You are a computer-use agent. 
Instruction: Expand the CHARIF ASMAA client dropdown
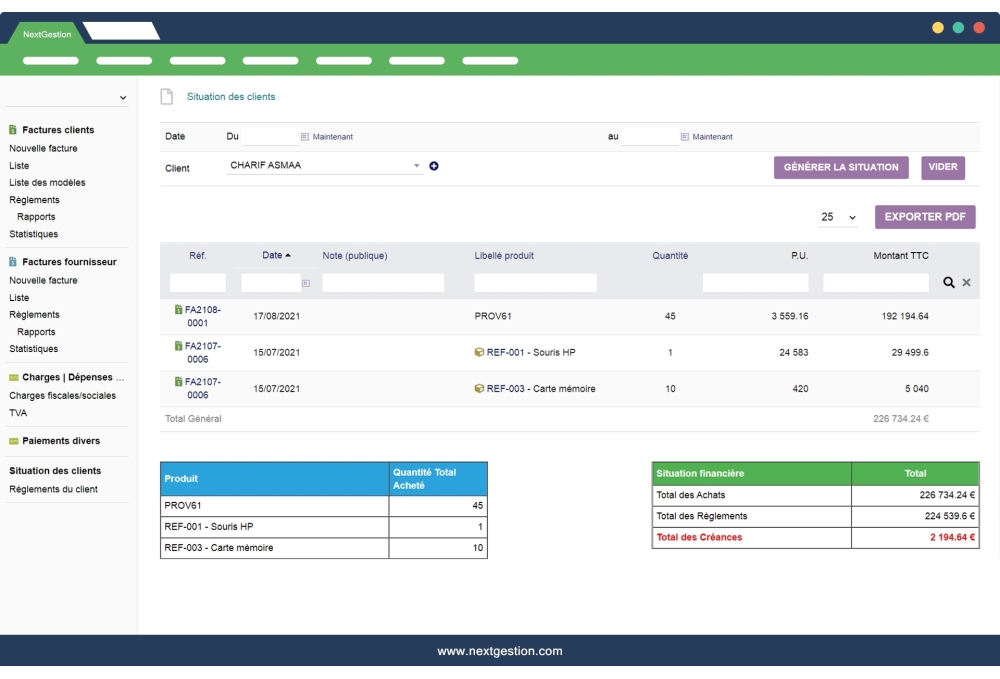(417, 166)
